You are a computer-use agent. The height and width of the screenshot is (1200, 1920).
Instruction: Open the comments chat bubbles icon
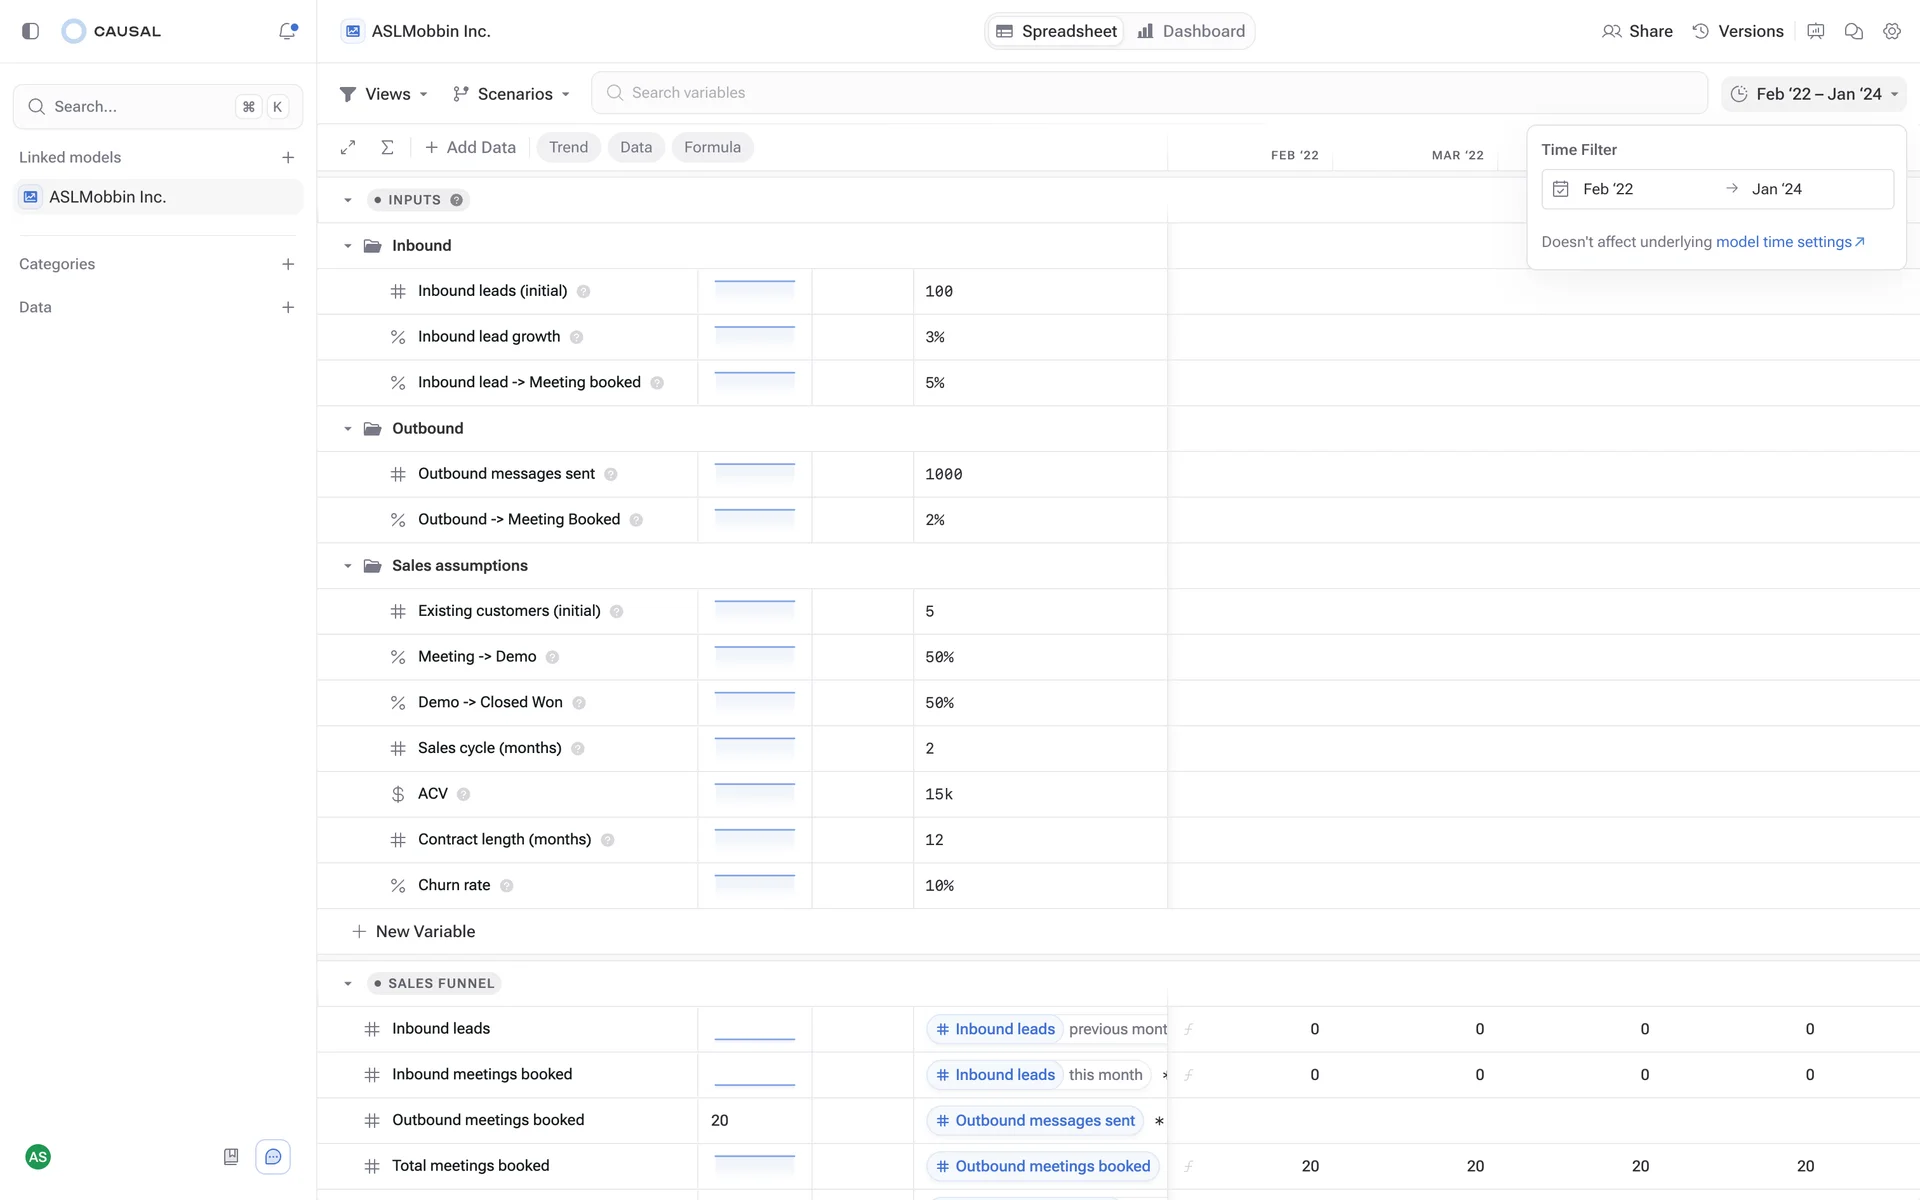point(1853,31)
